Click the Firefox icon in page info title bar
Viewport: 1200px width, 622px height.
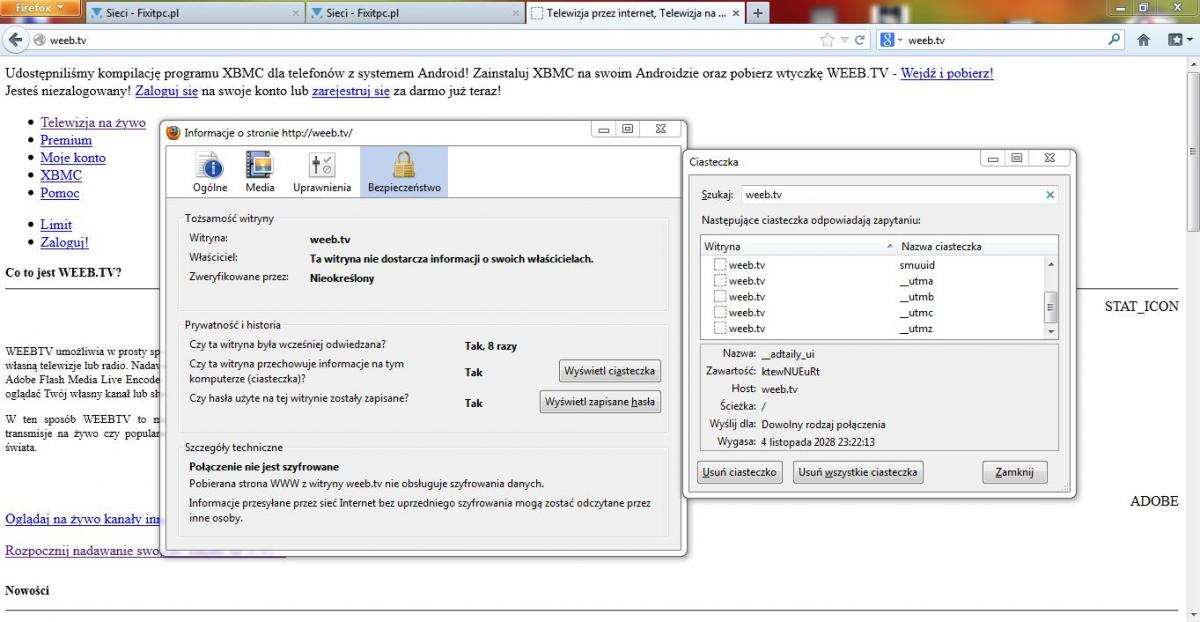[x=173, y=132]
